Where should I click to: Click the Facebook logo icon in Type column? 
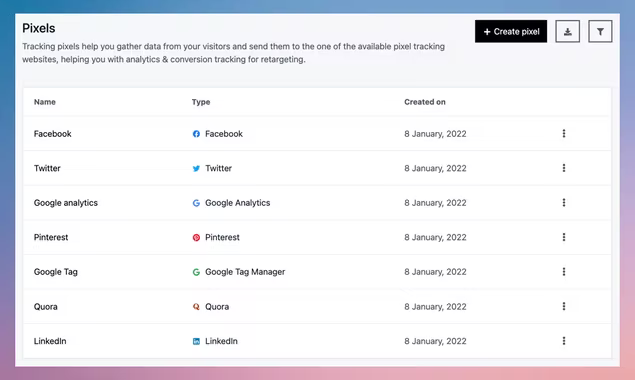pos(196,134)
